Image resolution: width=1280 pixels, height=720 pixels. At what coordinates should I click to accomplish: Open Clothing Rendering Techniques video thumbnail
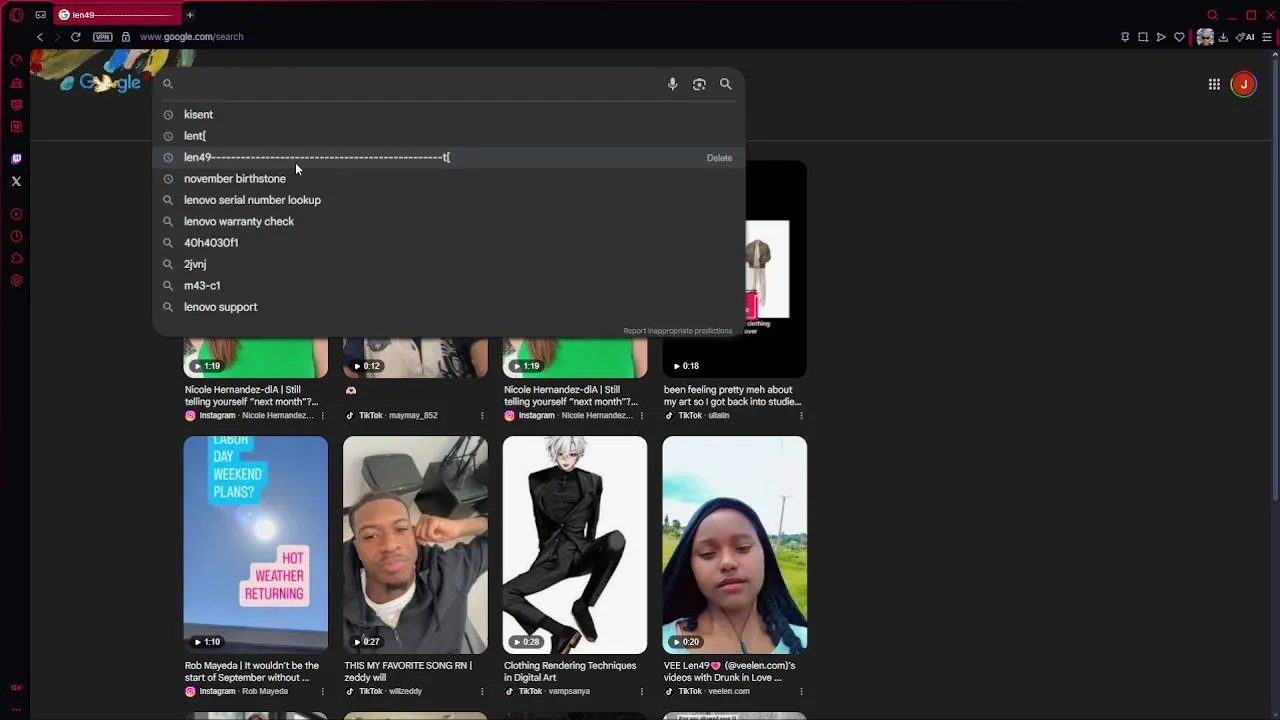pos(575,545)
